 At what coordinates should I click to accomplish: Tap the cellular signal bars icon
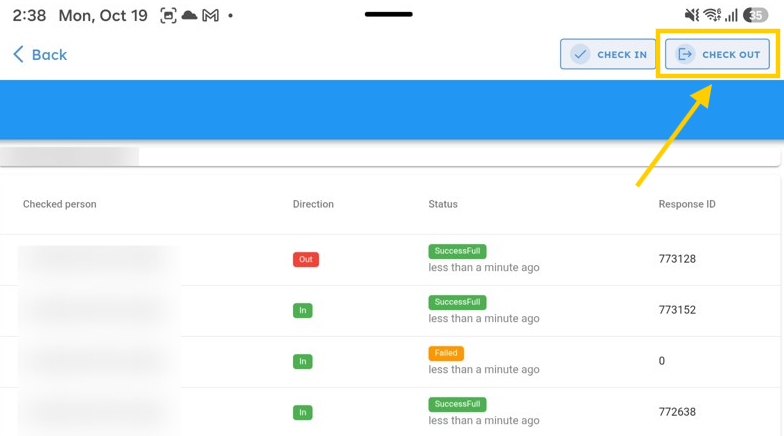point(732,16)
